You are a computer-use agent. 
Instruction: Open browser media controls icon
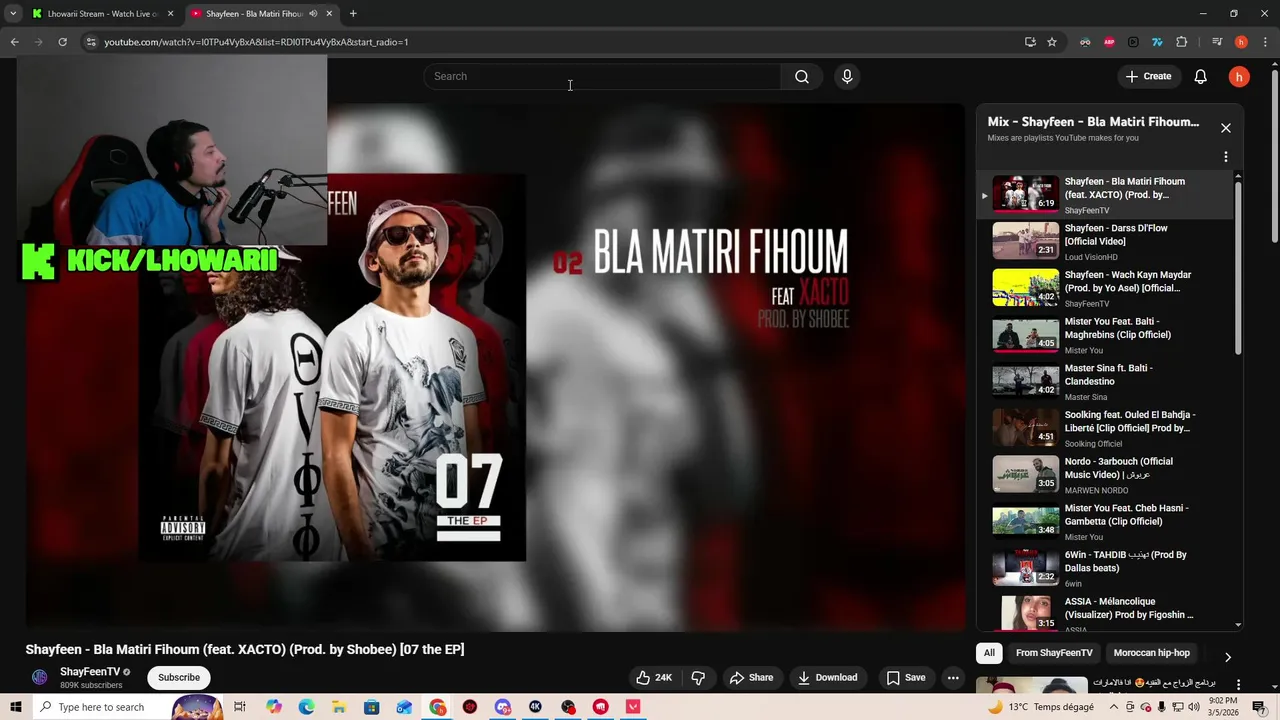click(x=1217, y=42)
